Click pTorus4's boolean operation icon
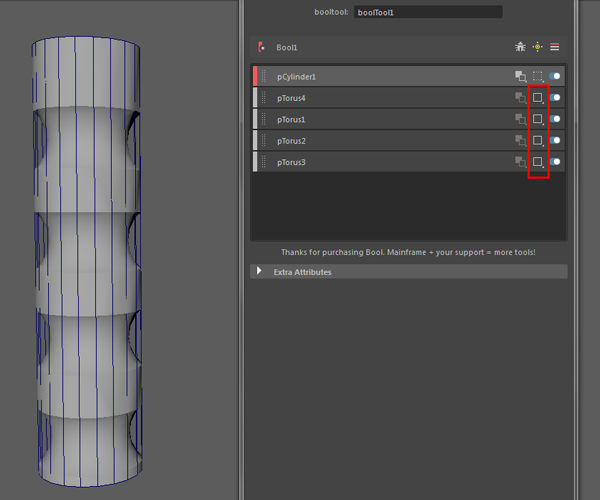Viewport: 600px width, 500px height. (x=520, y=98)
